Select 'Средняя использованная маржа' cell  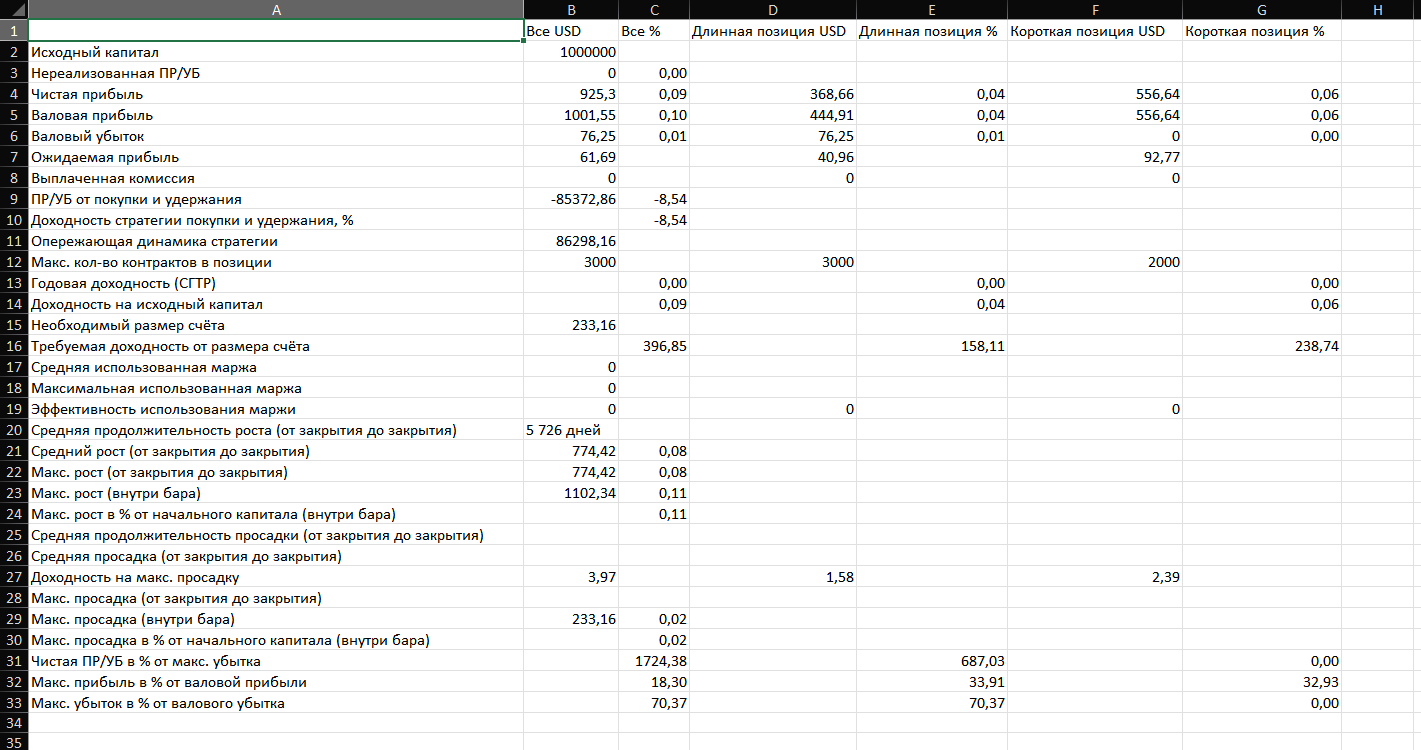pyautogui.click(x=276, y=367)
